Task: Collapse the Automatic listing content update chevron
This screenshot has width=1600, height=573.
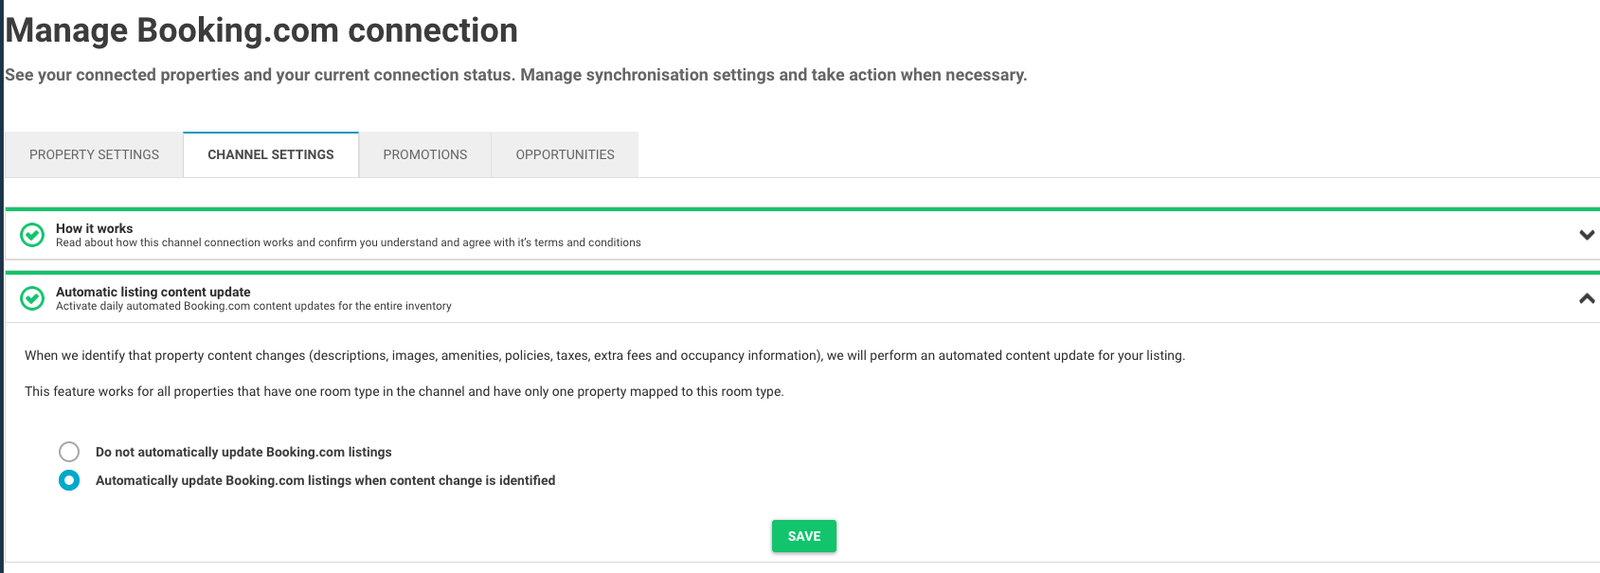Action: point(1586,298)
